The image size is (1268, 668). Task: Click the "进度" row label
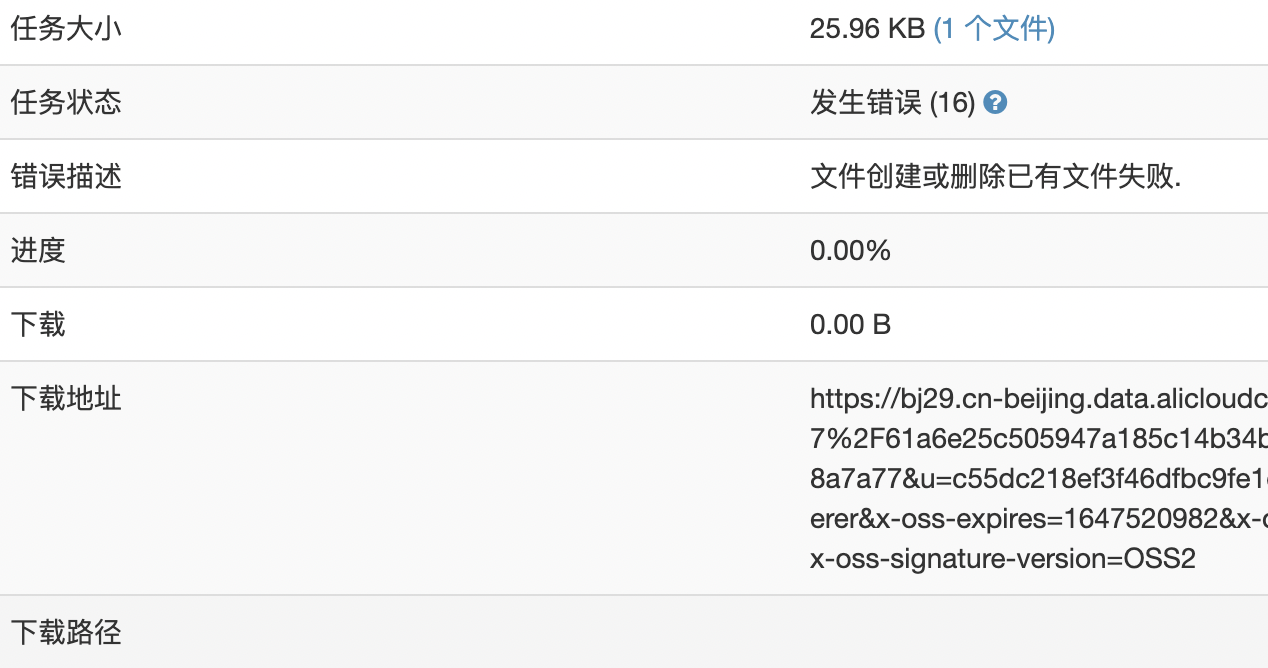[x=36, y=250]
